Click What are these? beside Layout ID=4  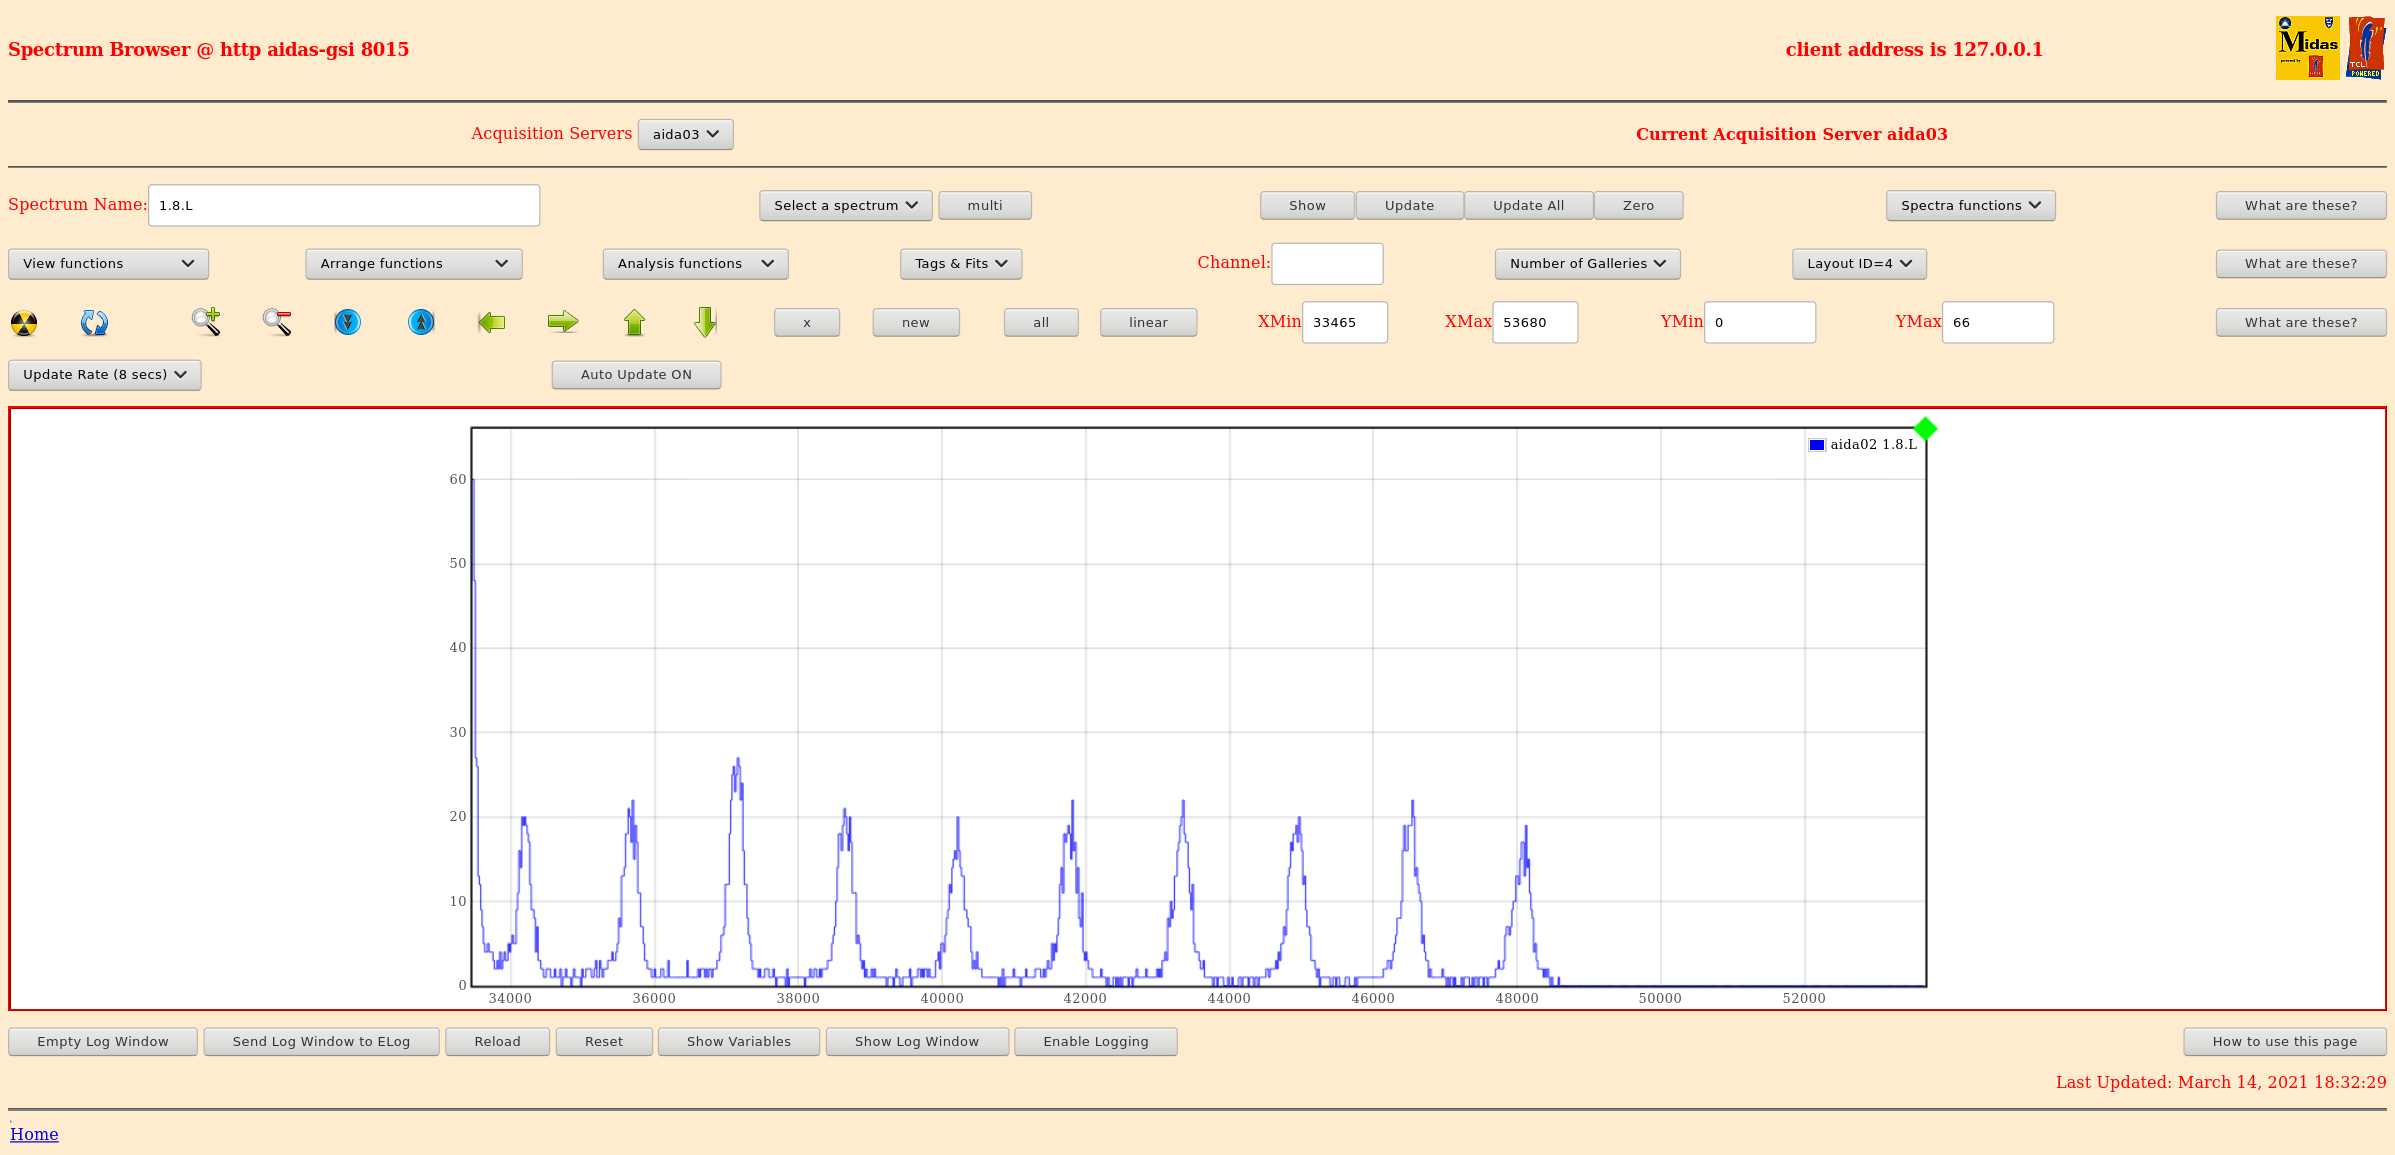coord(2301,264)
